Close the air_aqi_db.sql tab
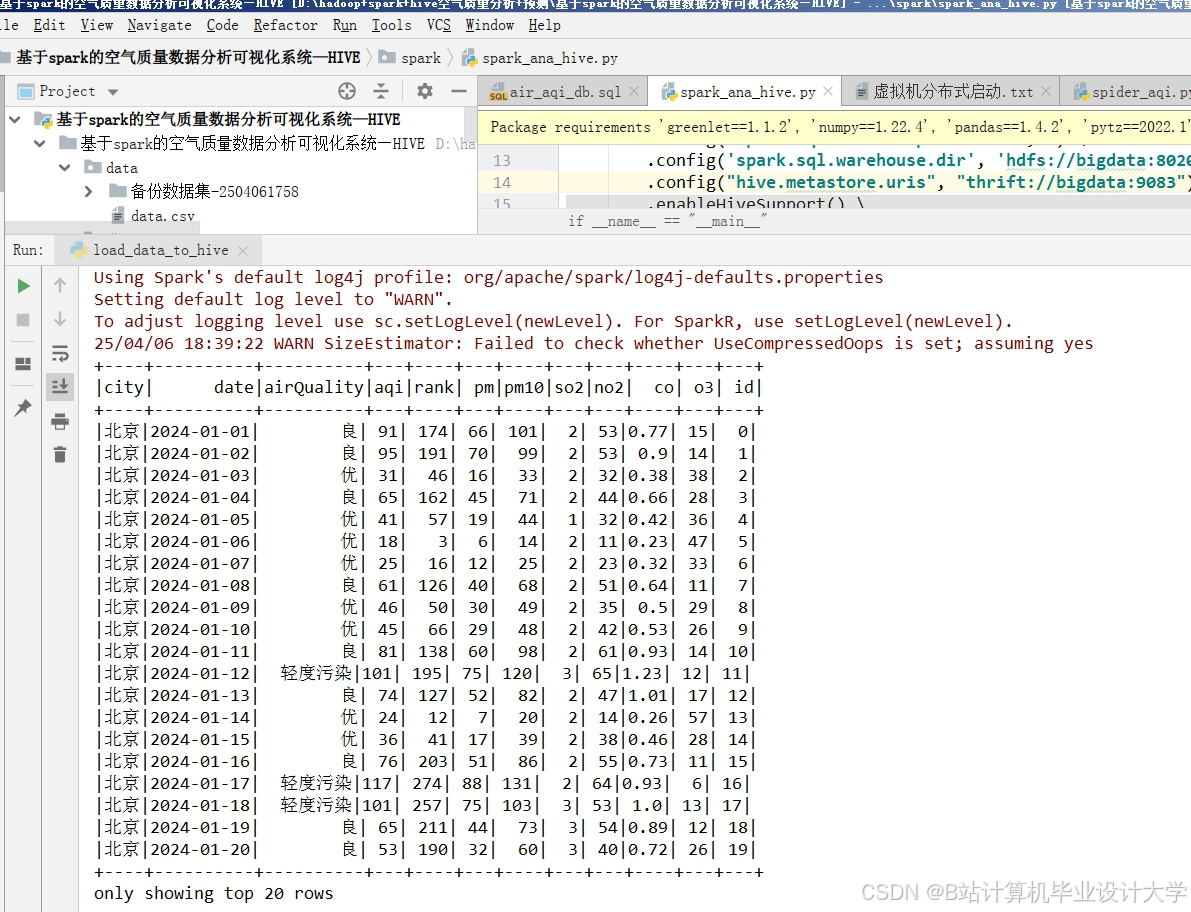Screen dimensions: 1191x912 pyautogui.click(x=634, y=92)
